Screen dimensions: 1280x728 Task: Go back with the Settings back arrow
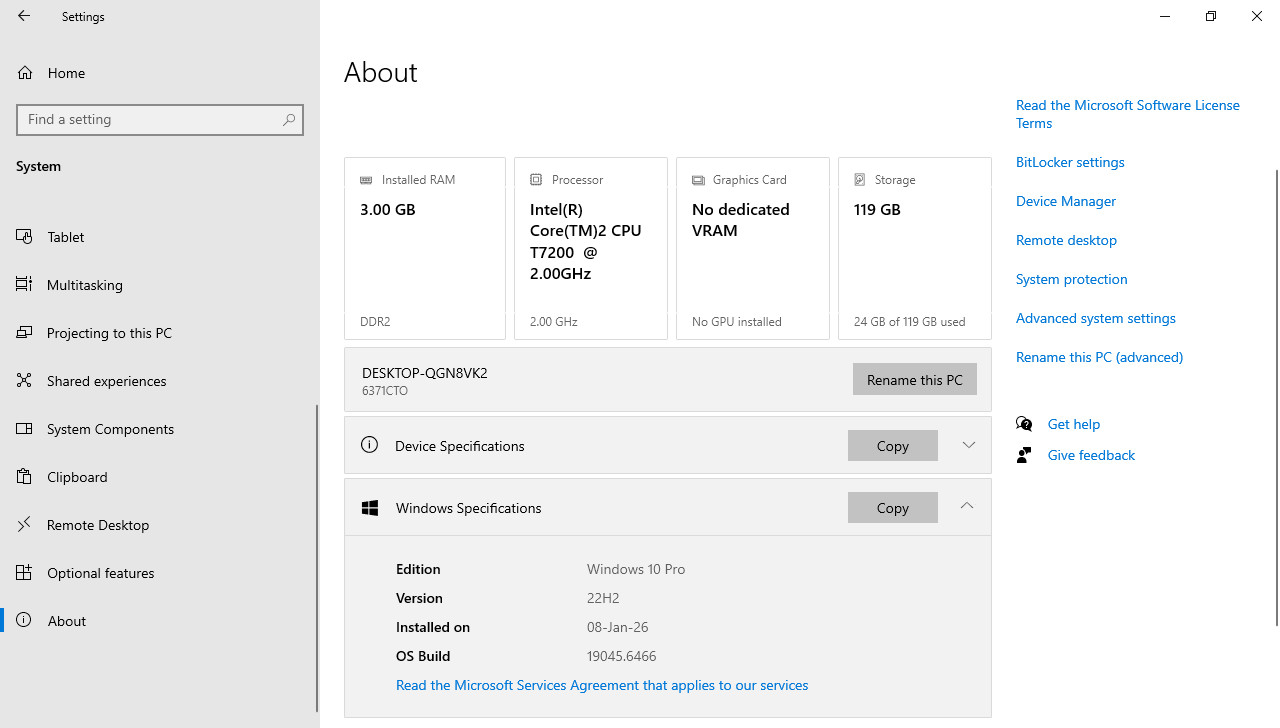pos(24,16)
